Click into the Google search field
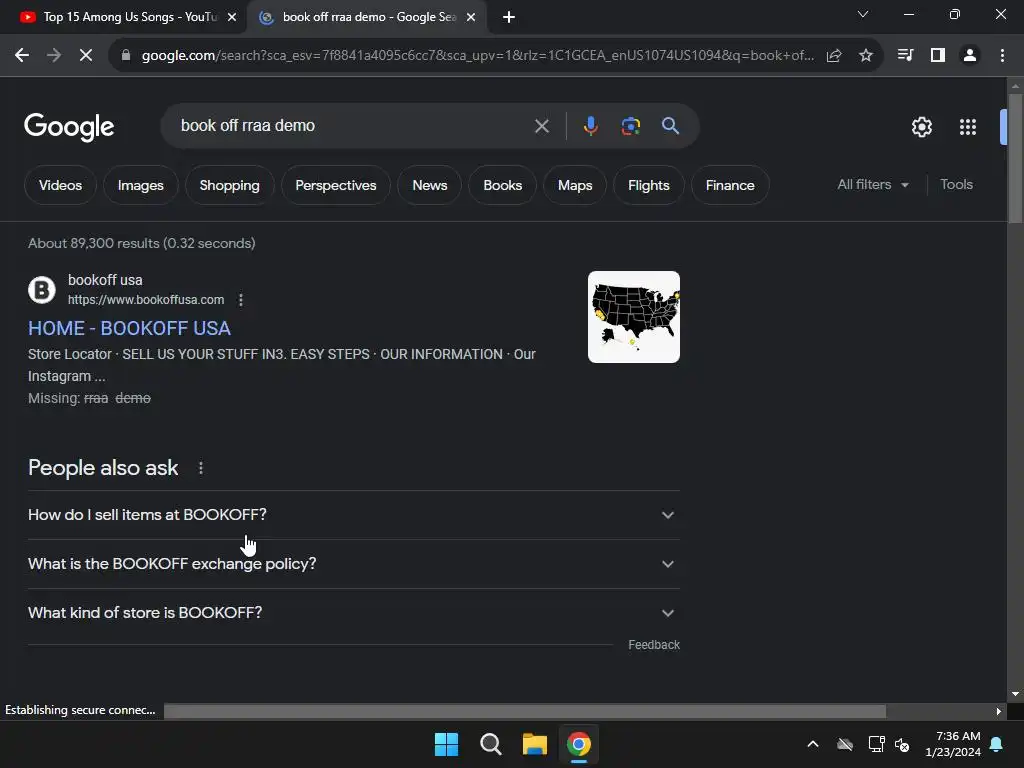This screenshot has width=1024, height=768. click(353, 126)
